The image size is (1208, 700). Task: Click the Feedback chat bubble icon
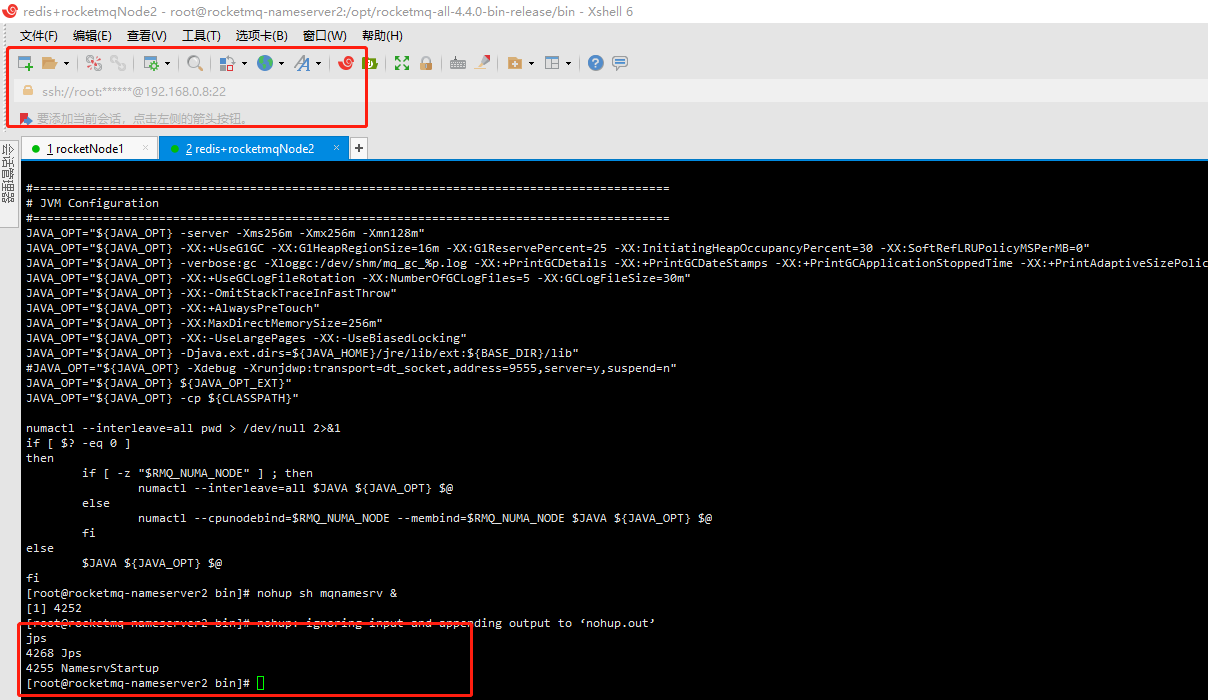(x=620, y=63)
